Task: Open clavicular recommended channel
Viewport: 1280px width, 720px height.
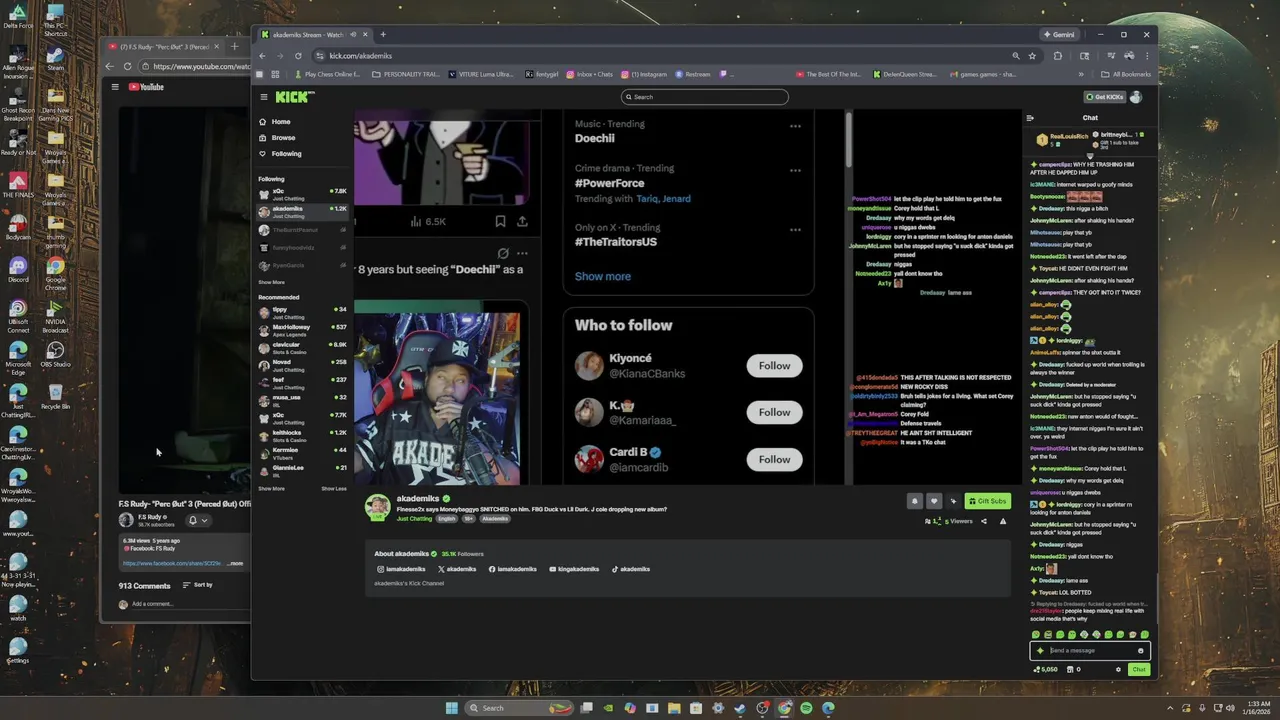Action: click(301, 348)
